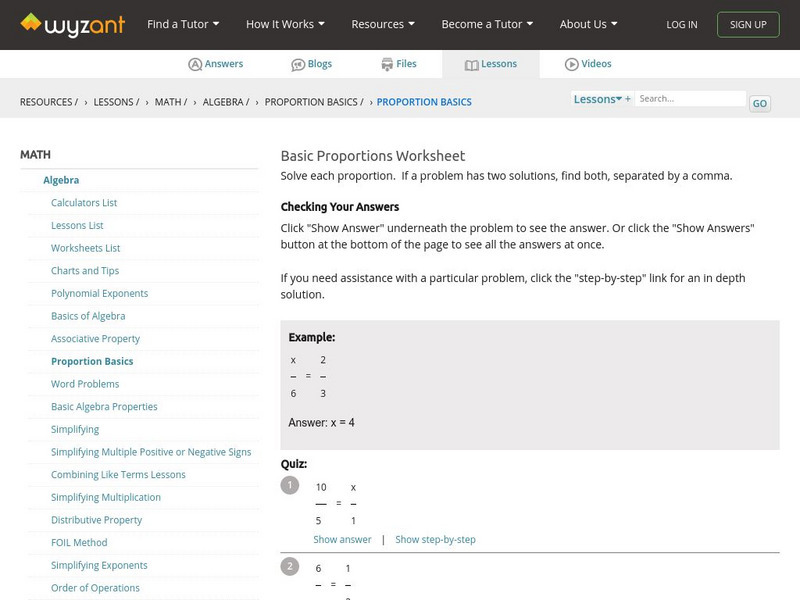Open the Answers section icon
Image resolution: width=800 pixels, height=600 pixels.
coord(195,64)
